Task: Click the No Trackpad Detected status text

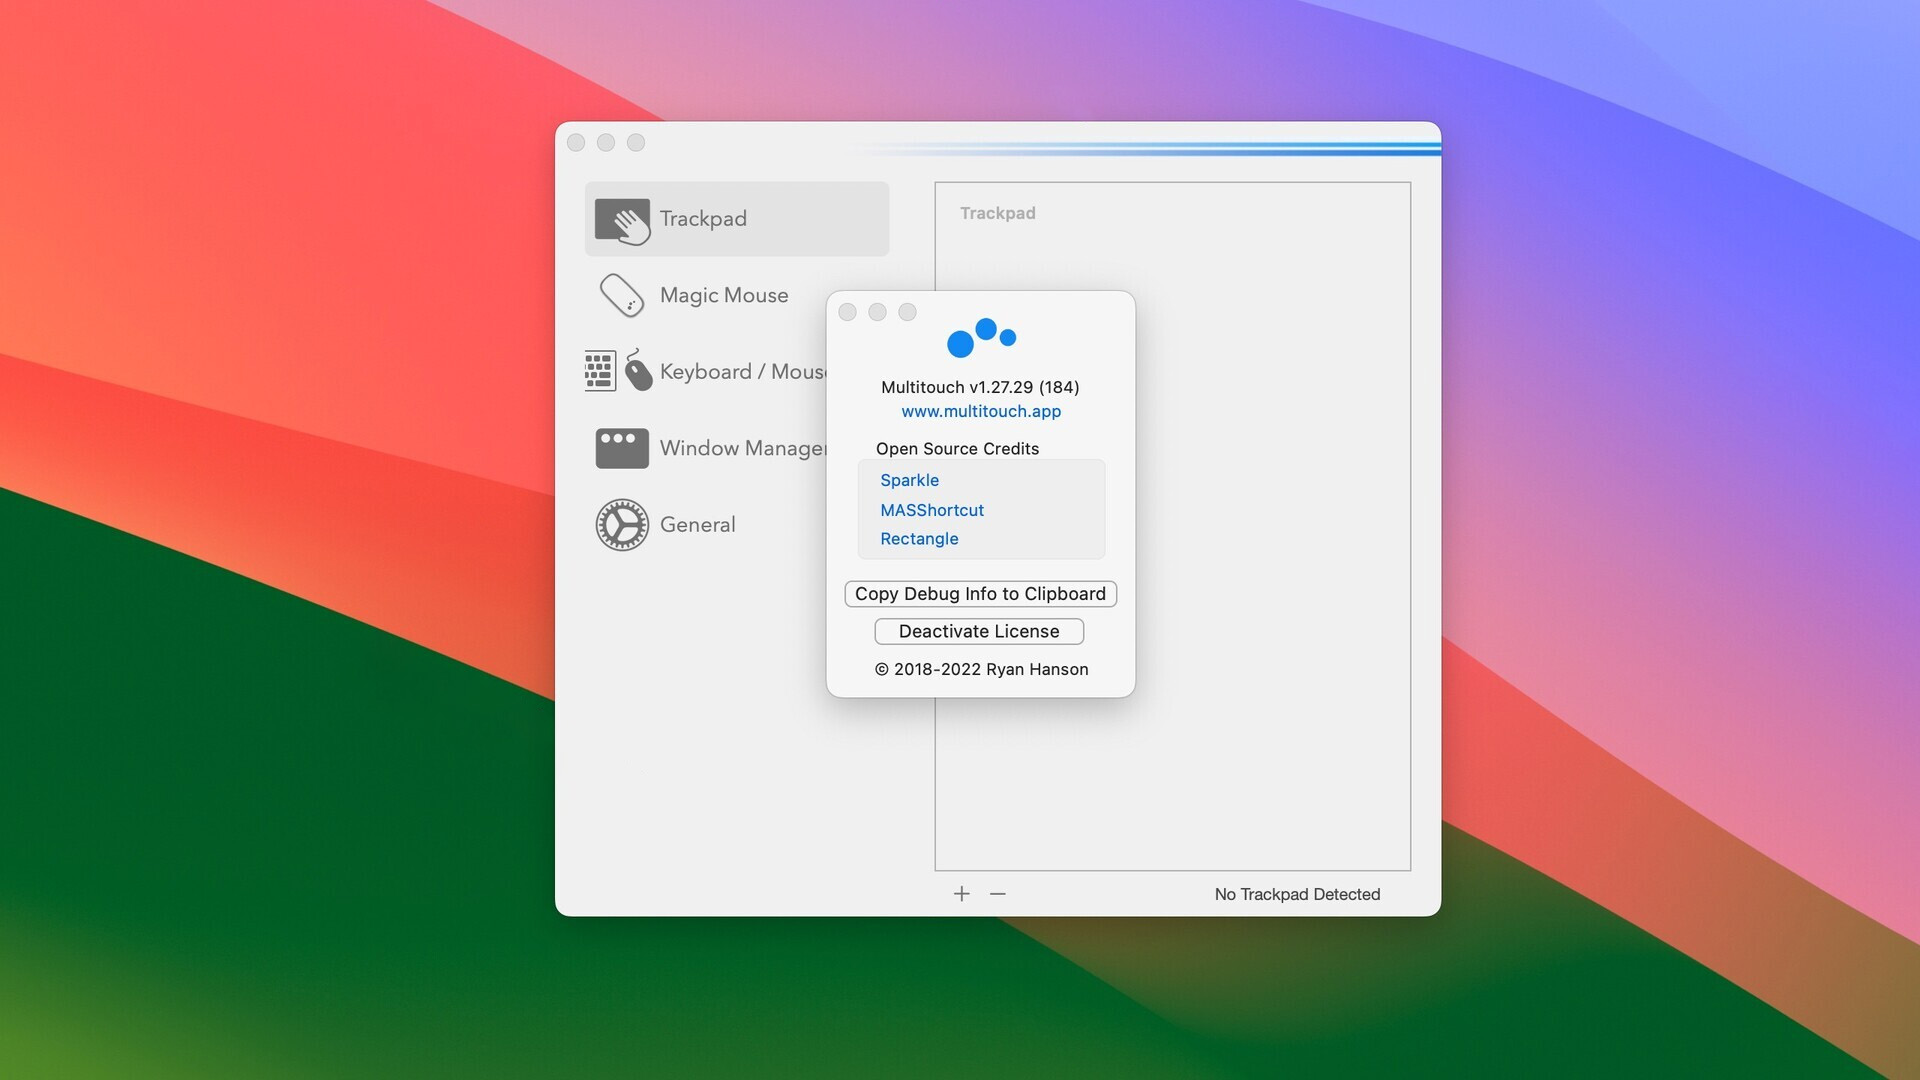Action: point(1296,894)
